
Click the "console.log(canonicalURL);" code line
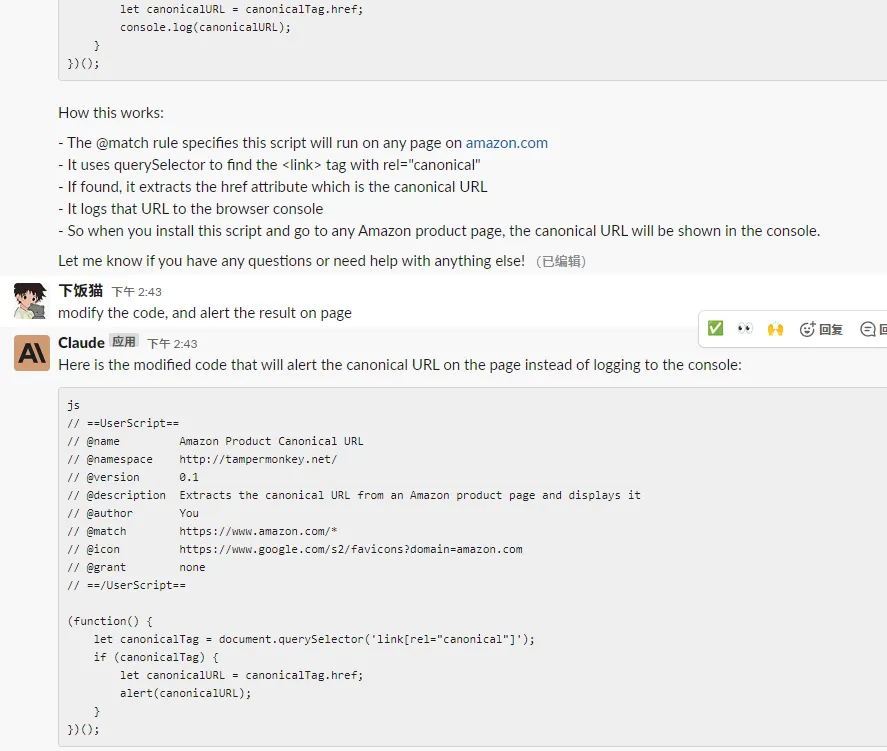point(205,27)
